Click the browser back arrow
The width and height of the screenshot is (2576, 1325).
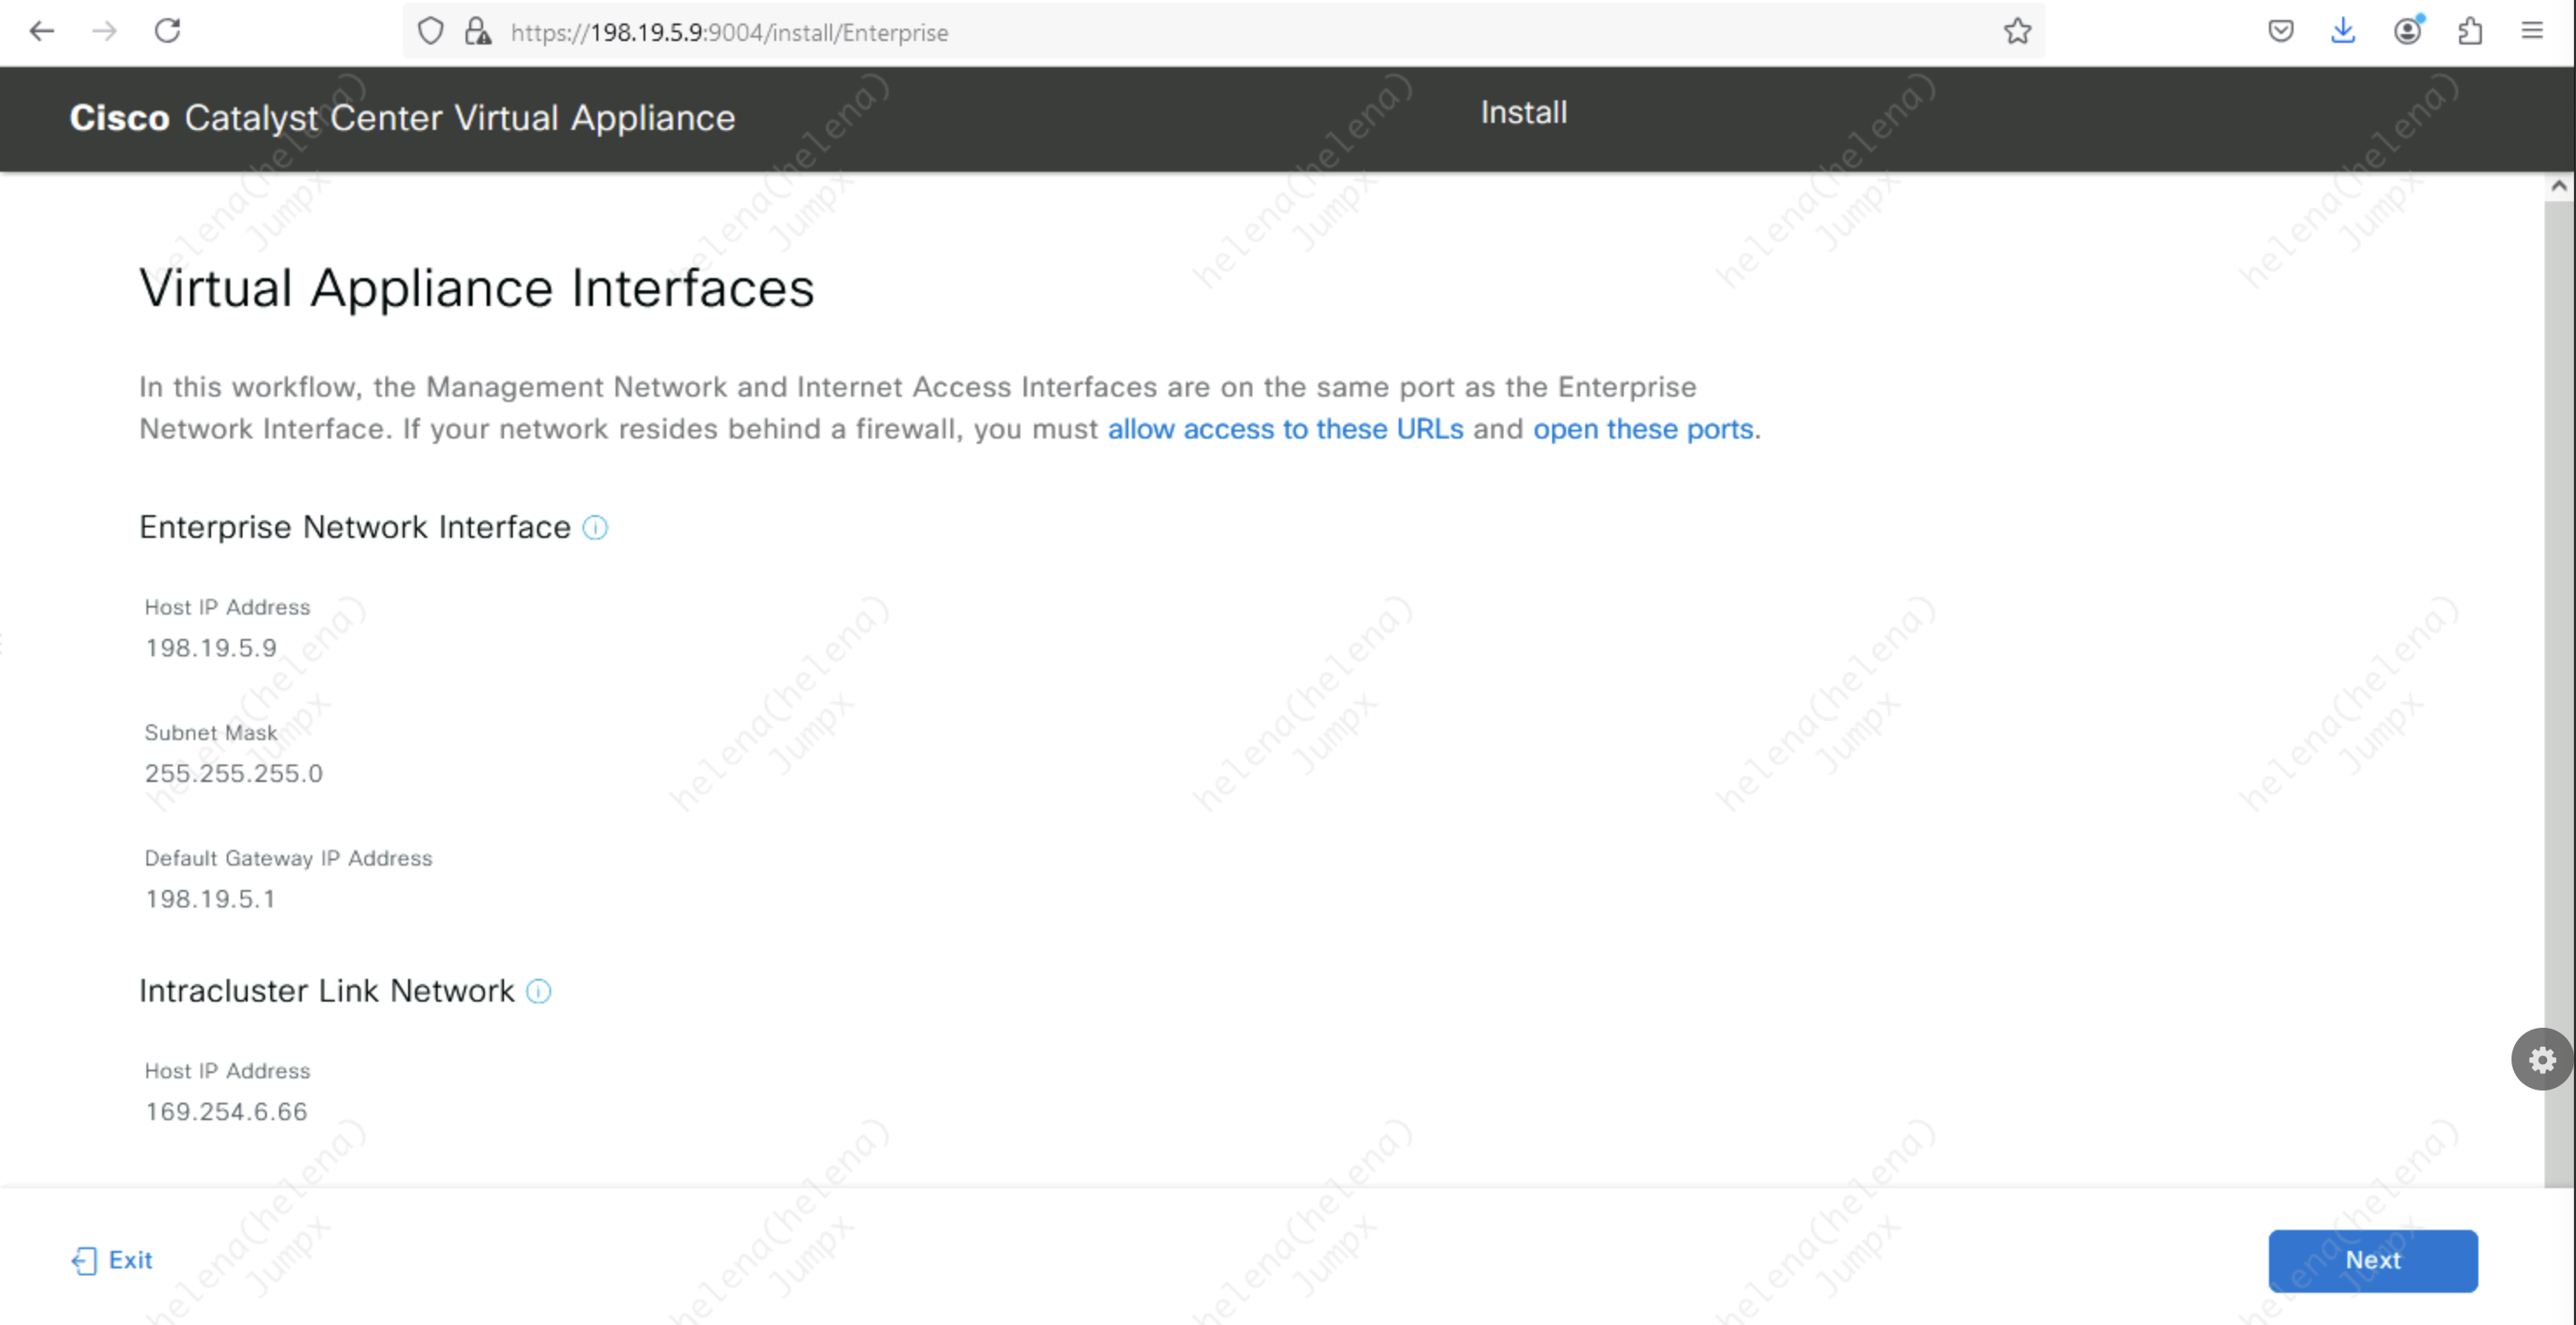click(42, 31)
